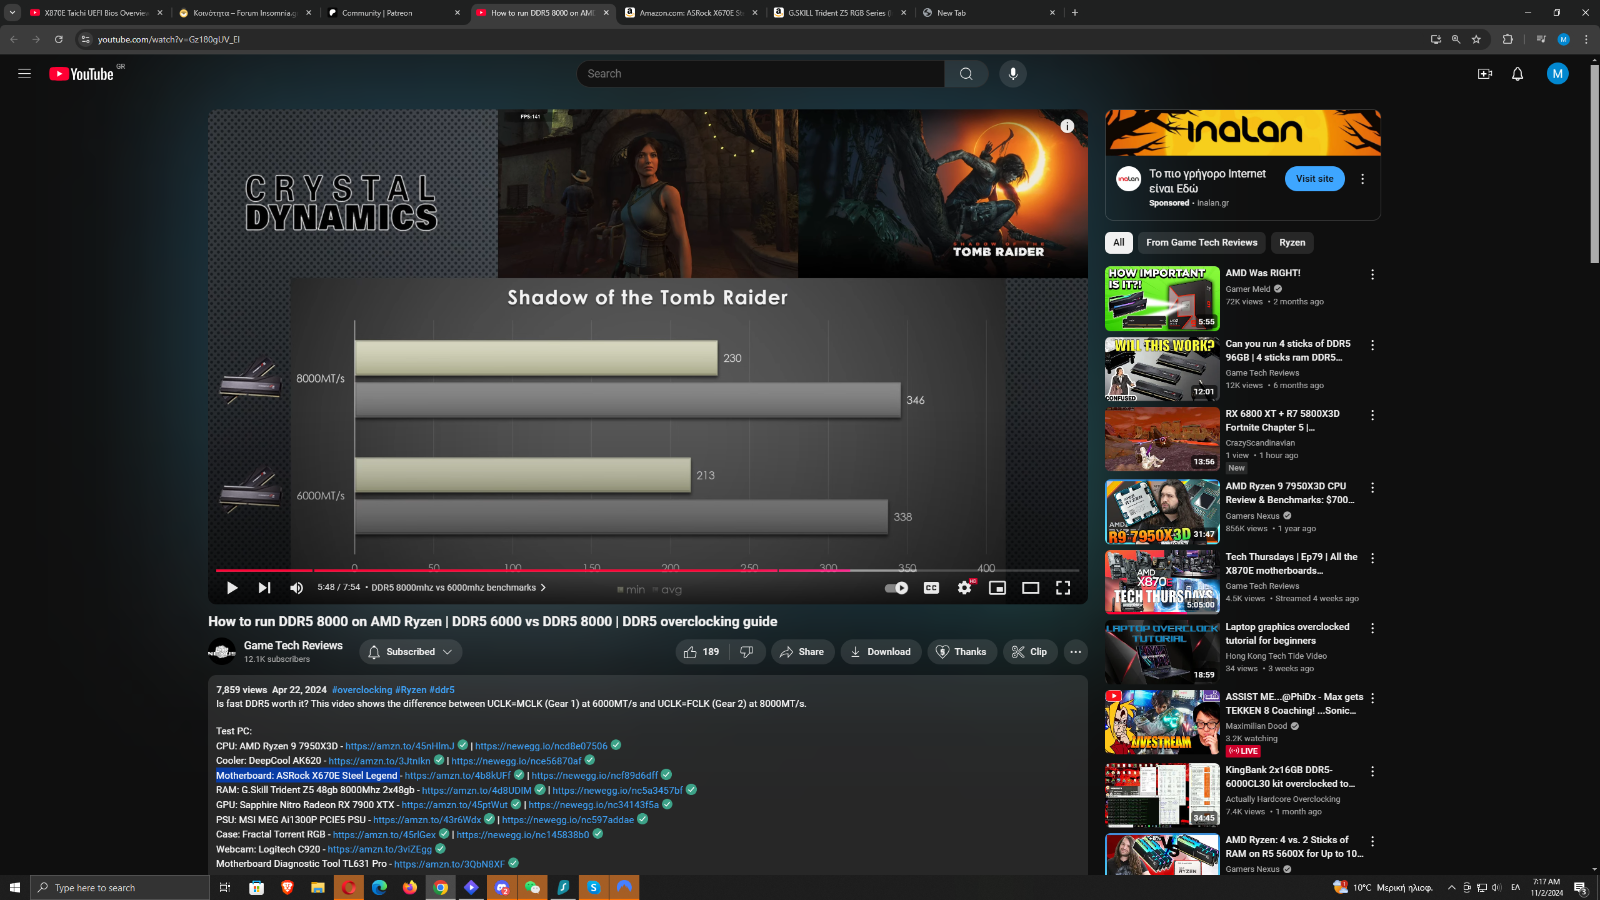Open Firefox from the taskbar

410,887
